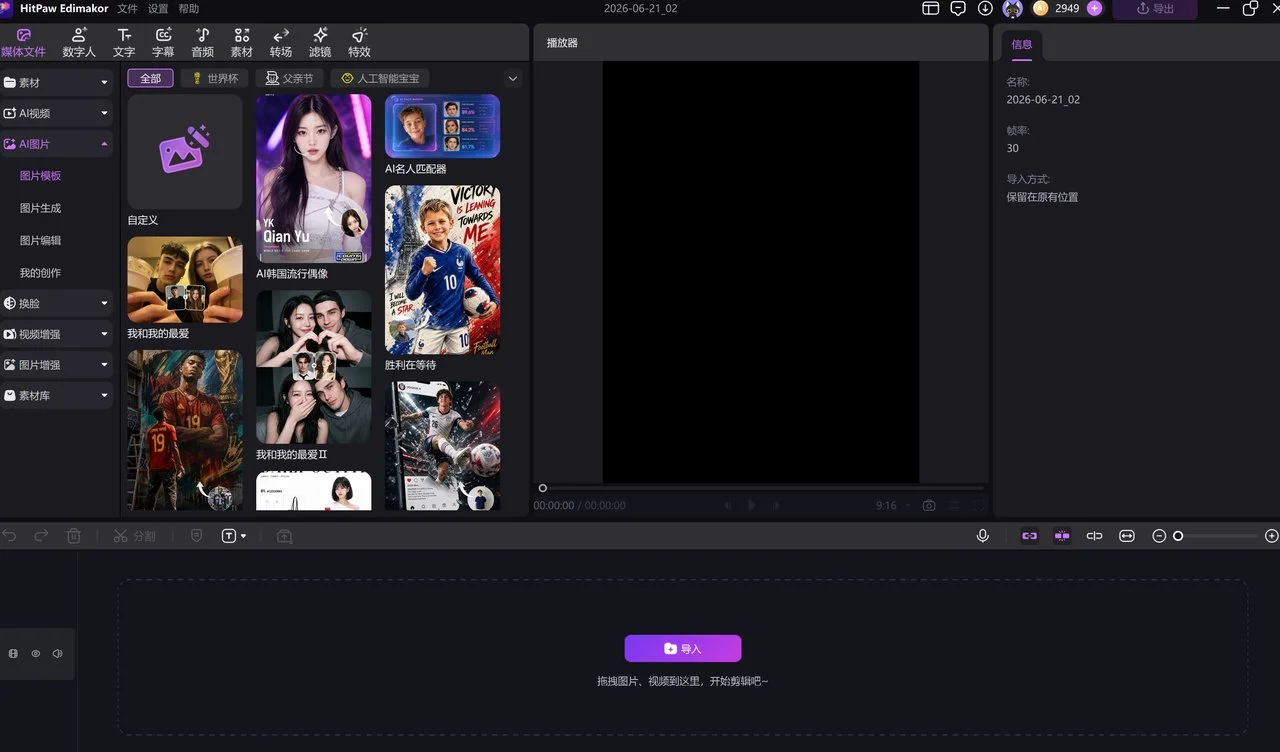Open the downloads icon in title bar
The height and width of the screenshot is (752, 1280).
coord(985,8)
